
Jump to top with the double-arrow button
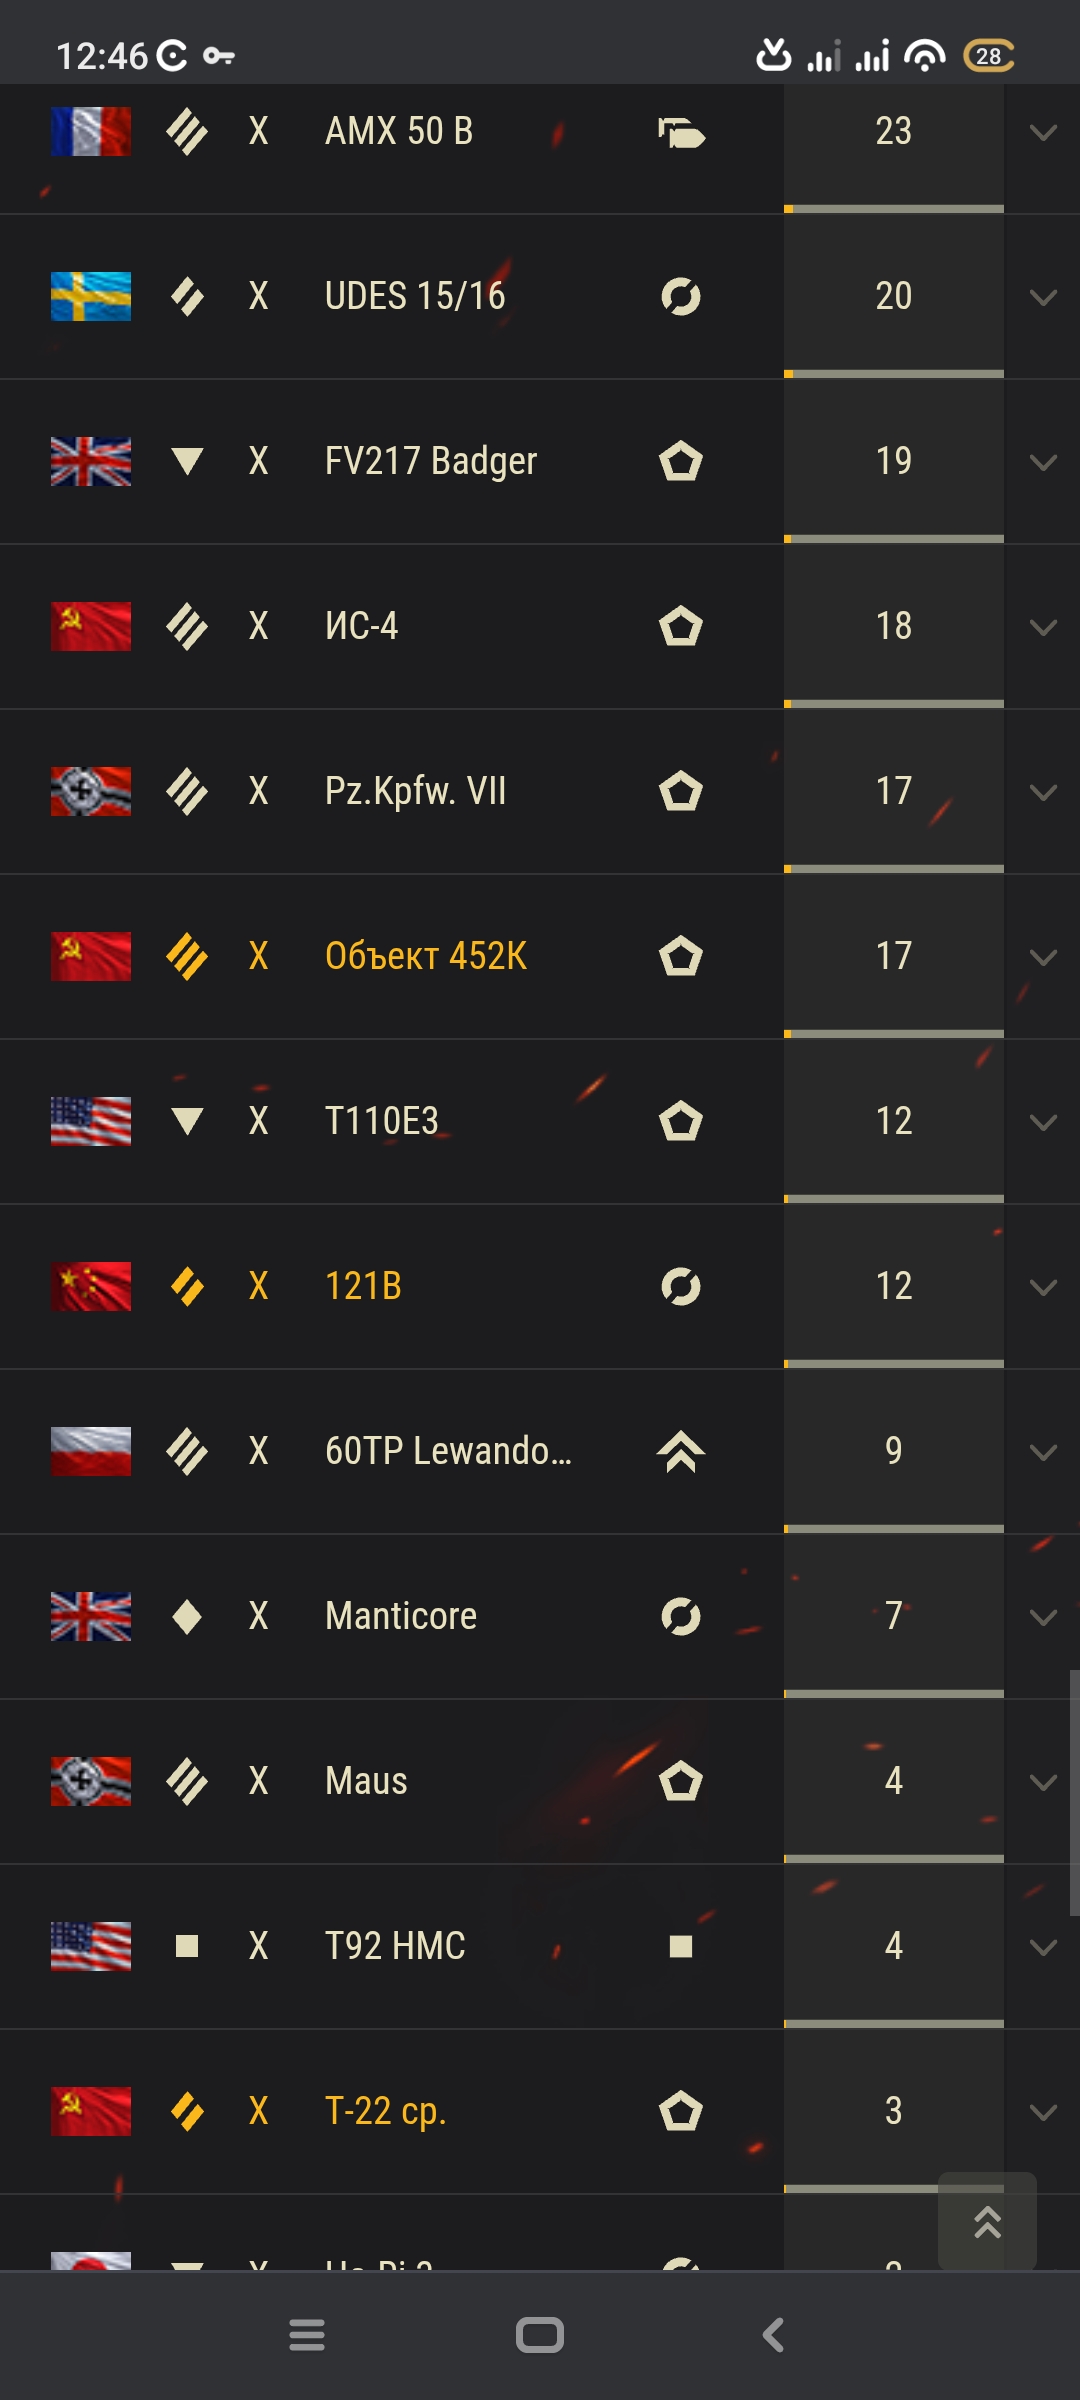987,2221
